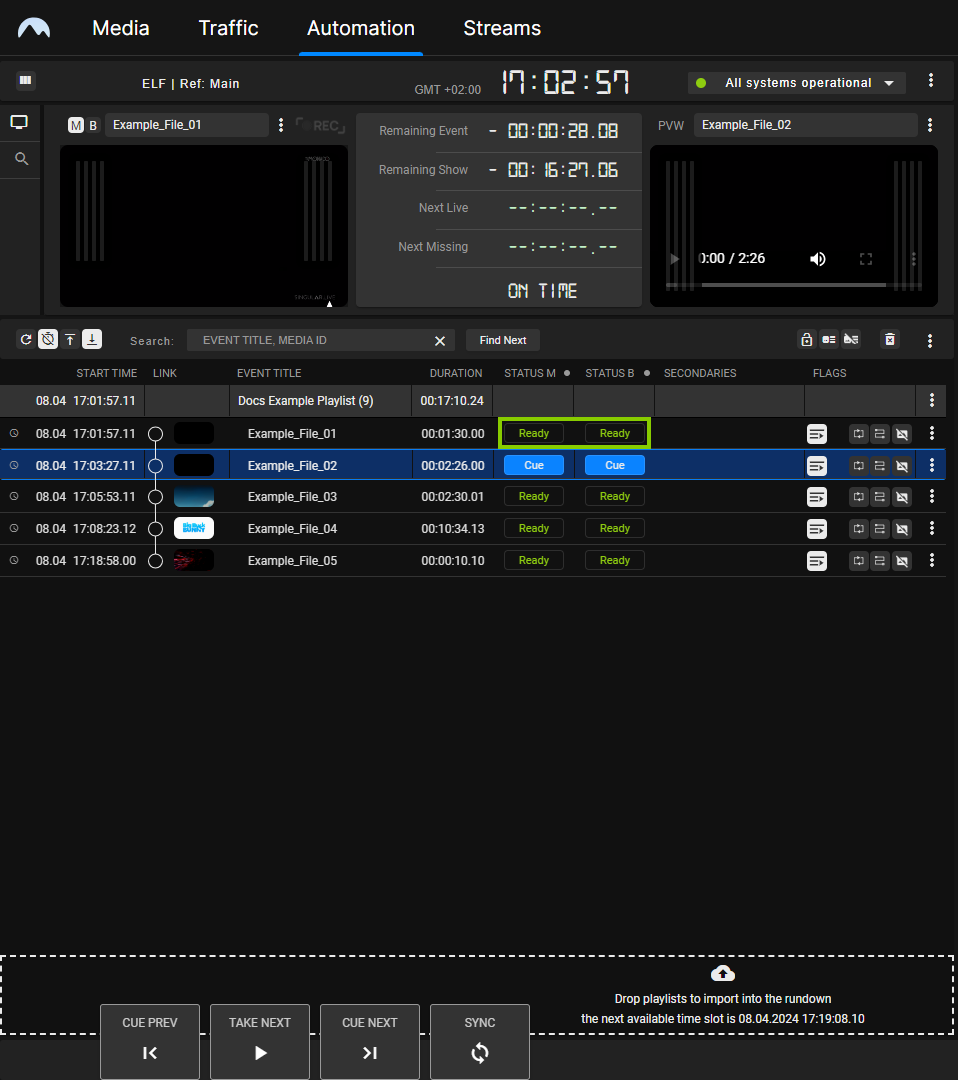Viewport: 958px width, 1080px height.
Task: Toggle the B channel button near Example_File_01 player
Action: pyautogui.click(x=93, y=125)
